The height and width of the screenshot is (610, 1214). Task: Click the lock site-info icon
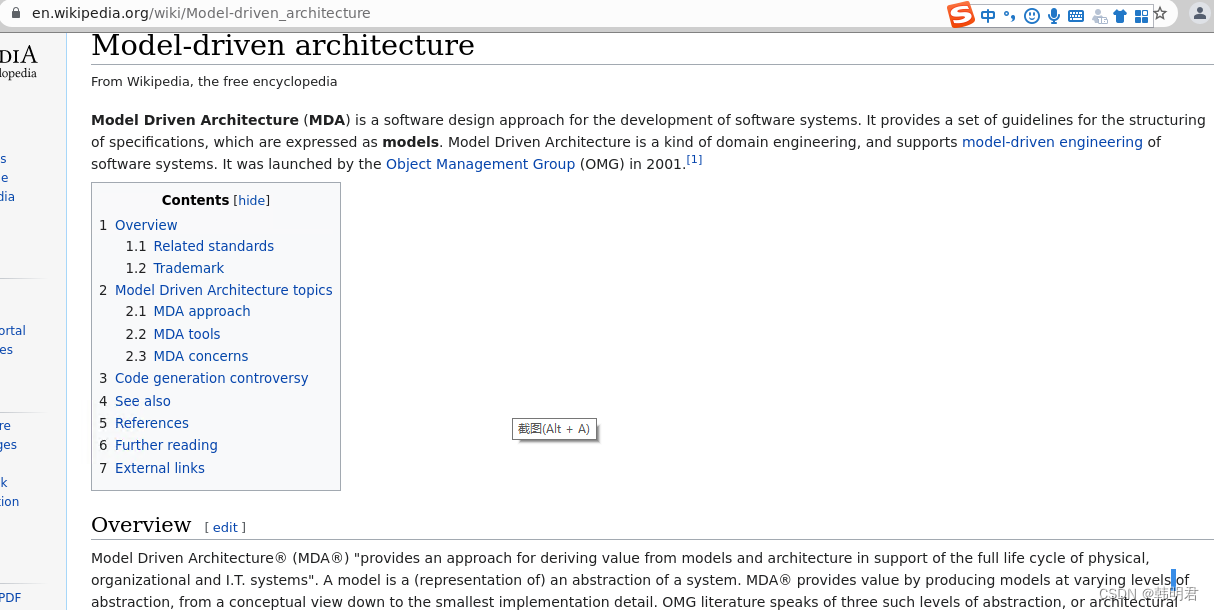[15, 13]
